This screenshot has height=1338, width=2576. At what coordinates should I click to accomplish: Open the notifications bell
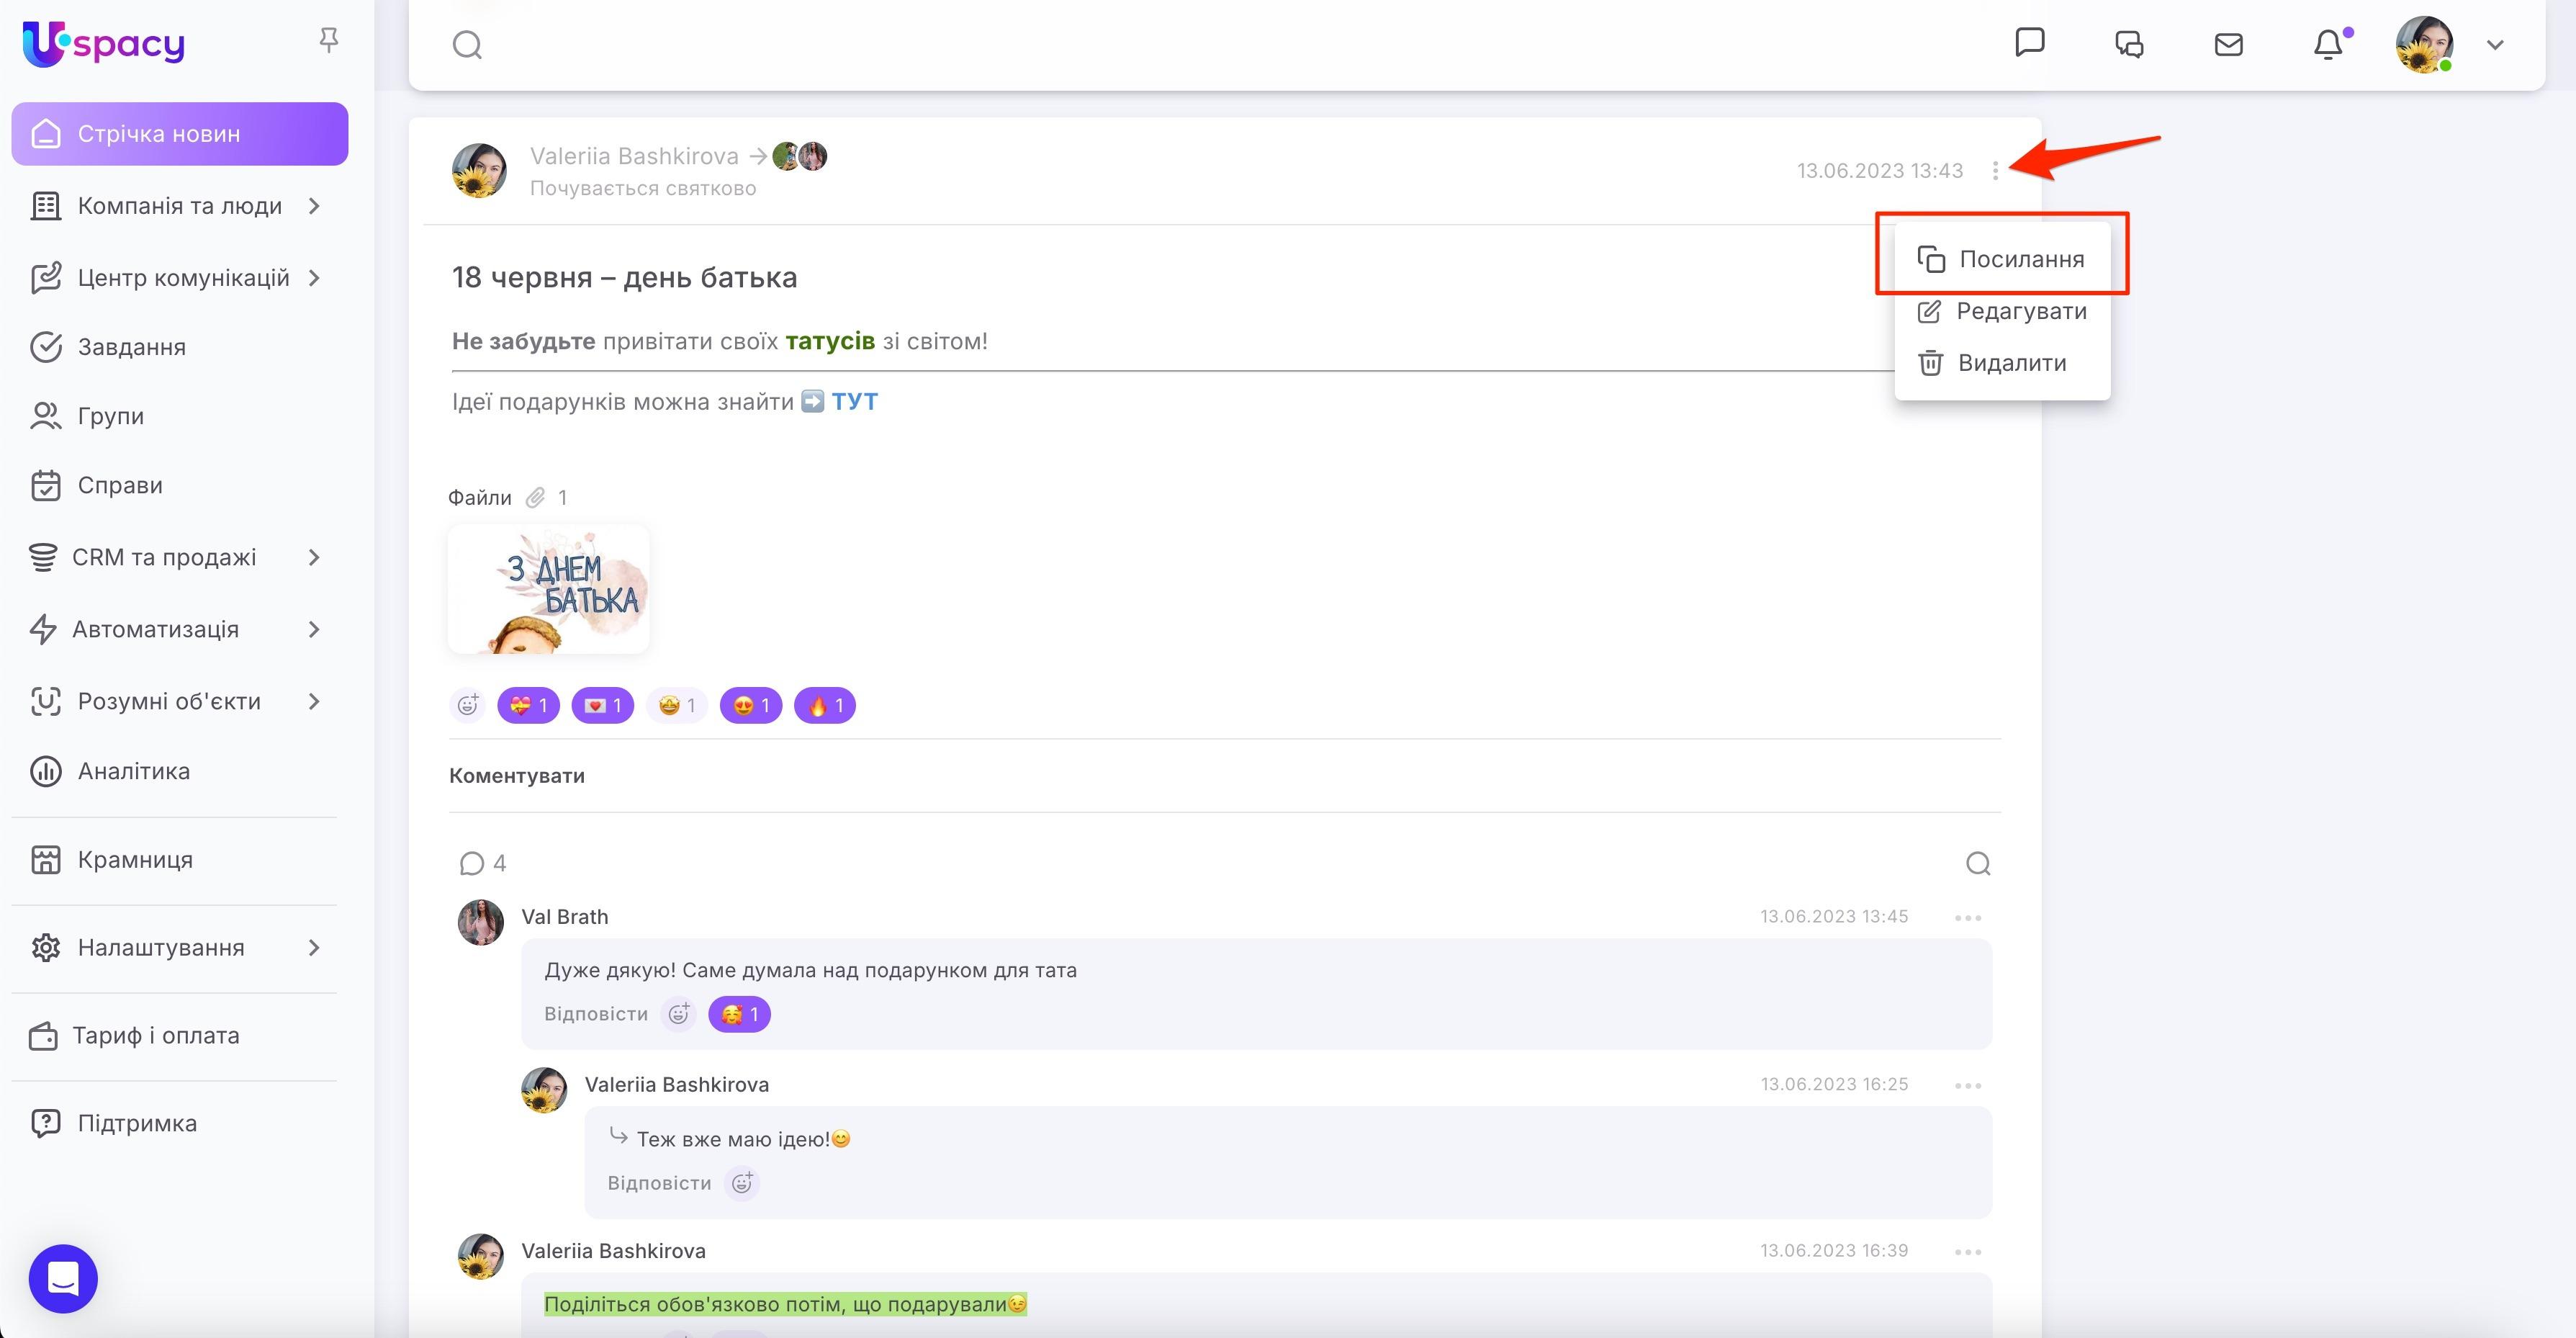click(2328, 45)
